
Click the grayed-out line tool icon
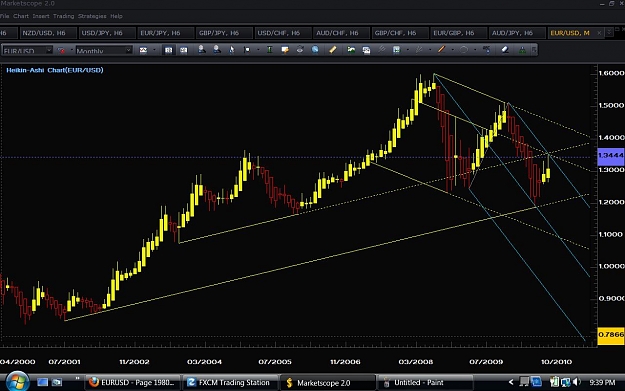pyautogui.click(x=381, y=50)
